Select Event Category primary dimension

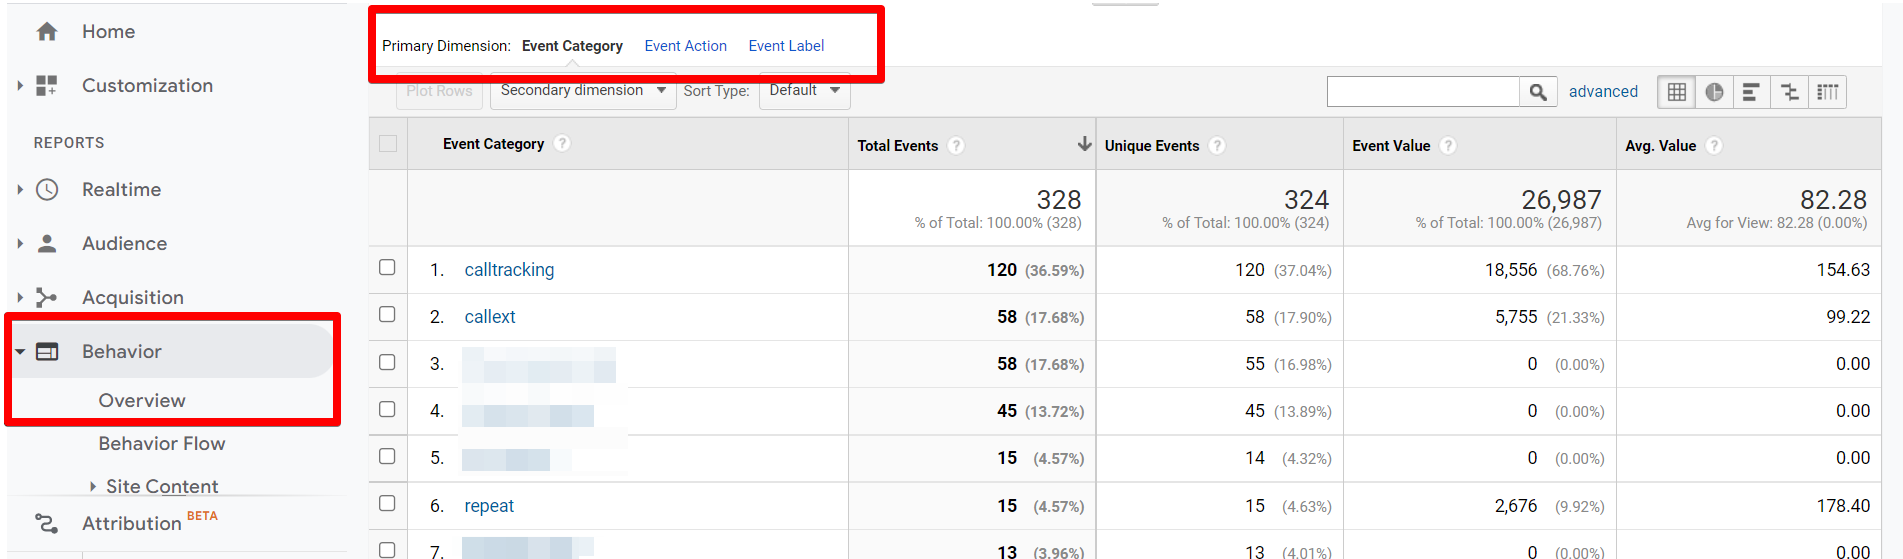572,46
